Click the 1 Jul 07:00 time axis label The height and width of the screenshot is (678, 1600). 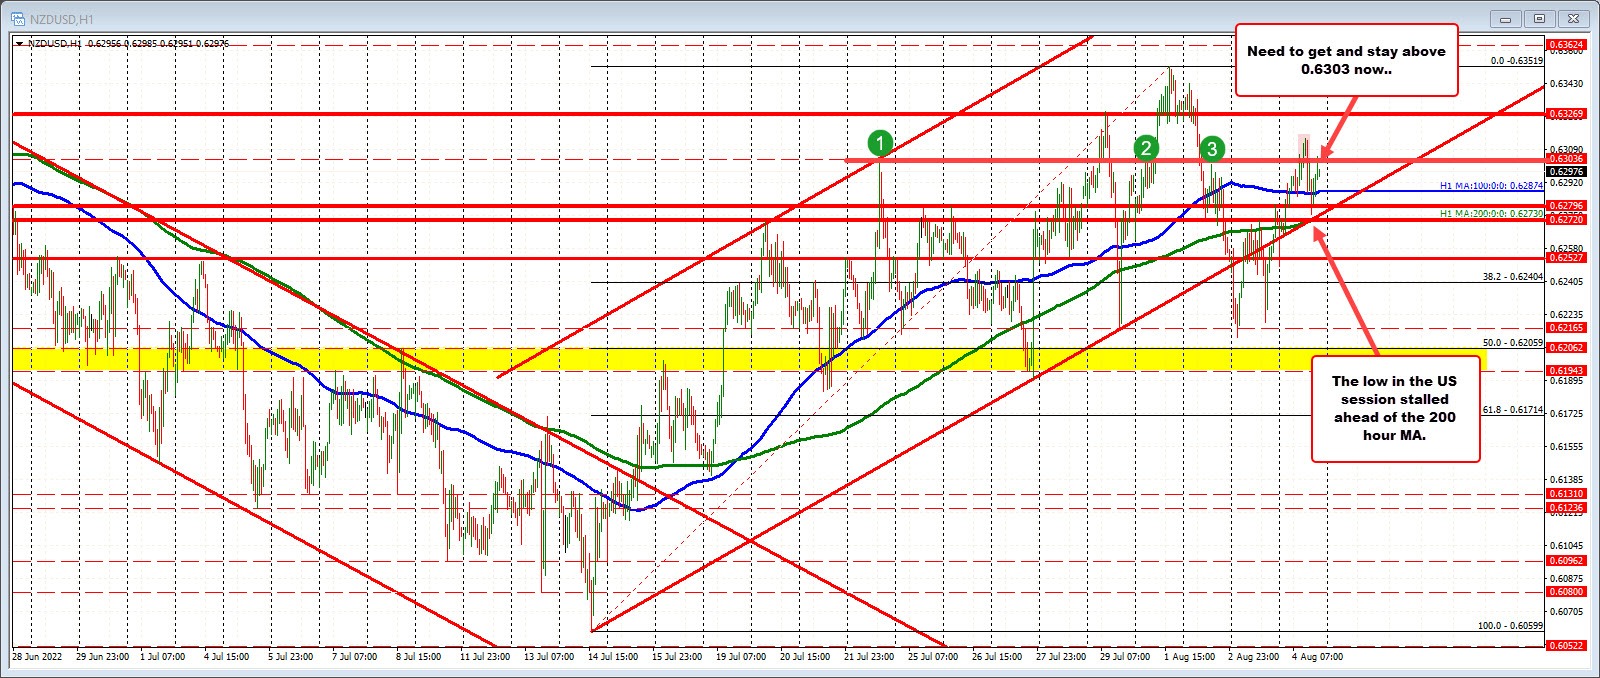point(162,658)
